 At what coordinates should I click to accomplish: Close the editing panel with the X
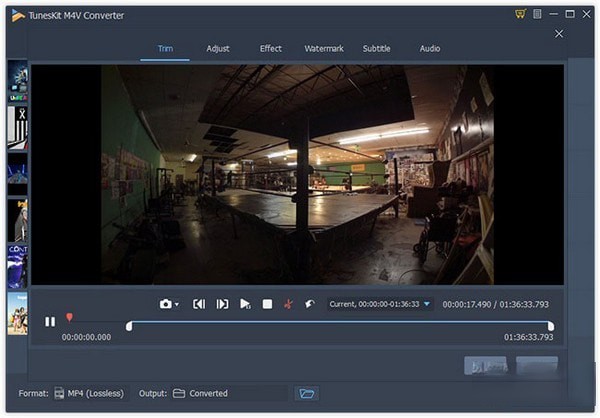559,34
